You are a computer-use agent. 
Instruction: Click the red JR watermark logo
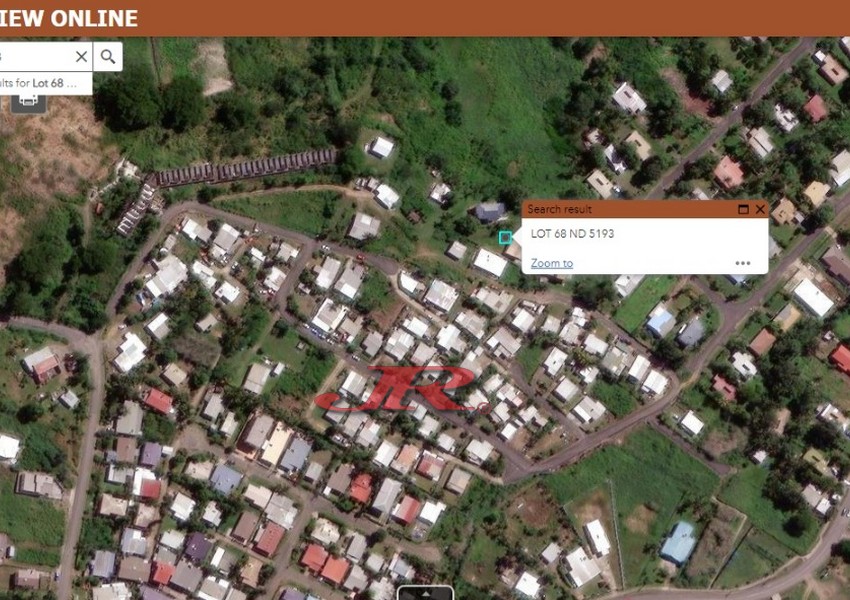tap(401, 389)
